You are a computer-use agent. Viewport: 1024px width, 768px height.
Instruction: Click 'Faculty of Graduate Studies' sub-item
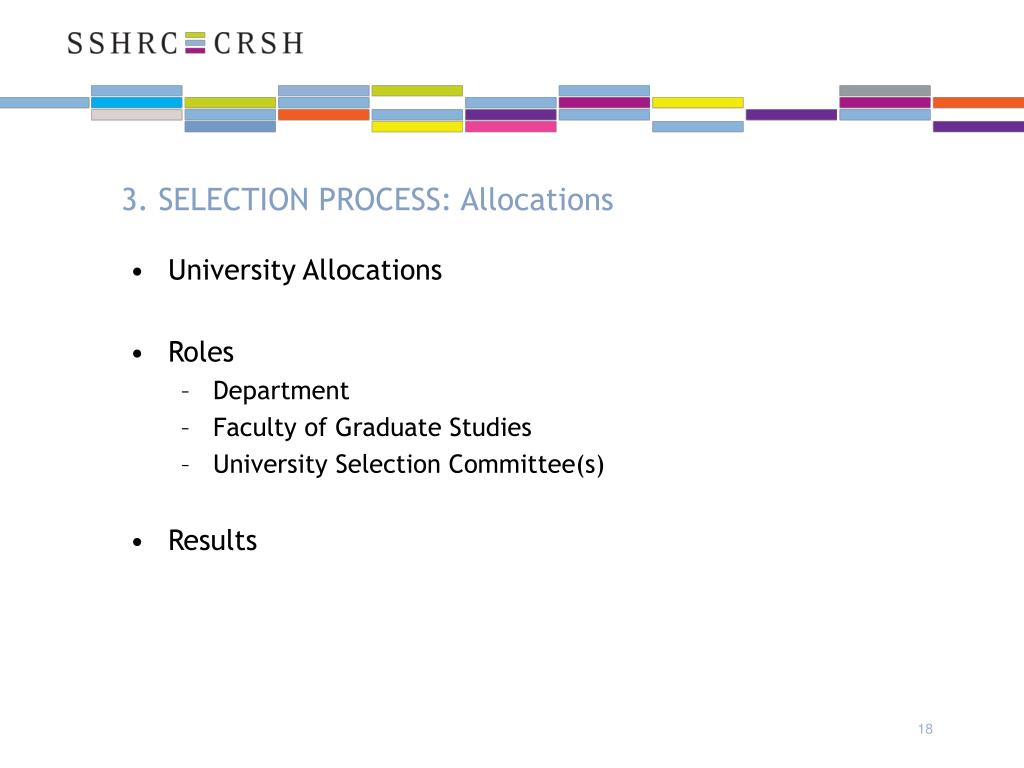click(x=372, y=428)
